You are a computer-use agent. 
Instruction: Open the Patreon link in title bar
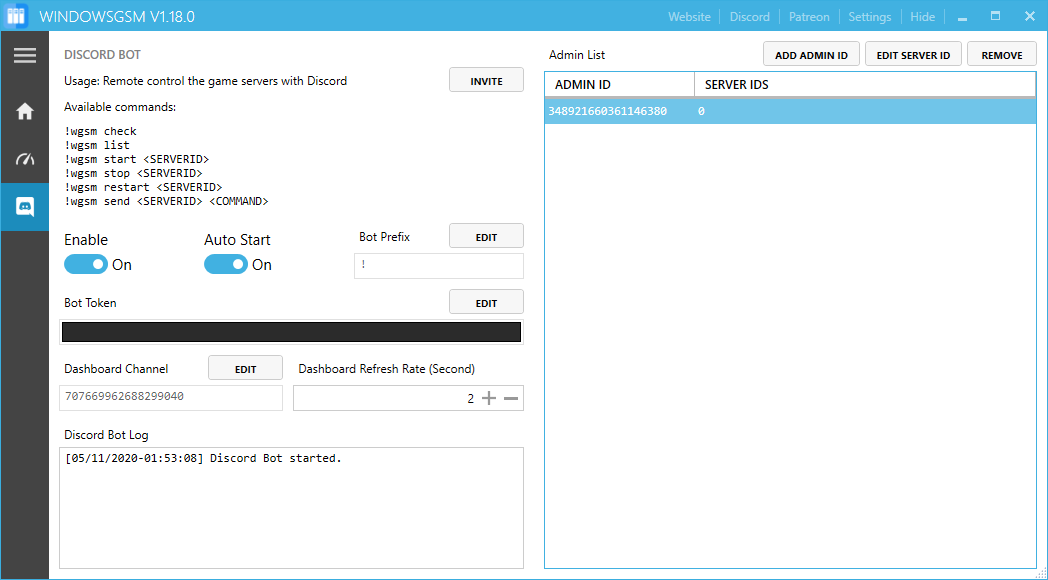click(809, 17)
